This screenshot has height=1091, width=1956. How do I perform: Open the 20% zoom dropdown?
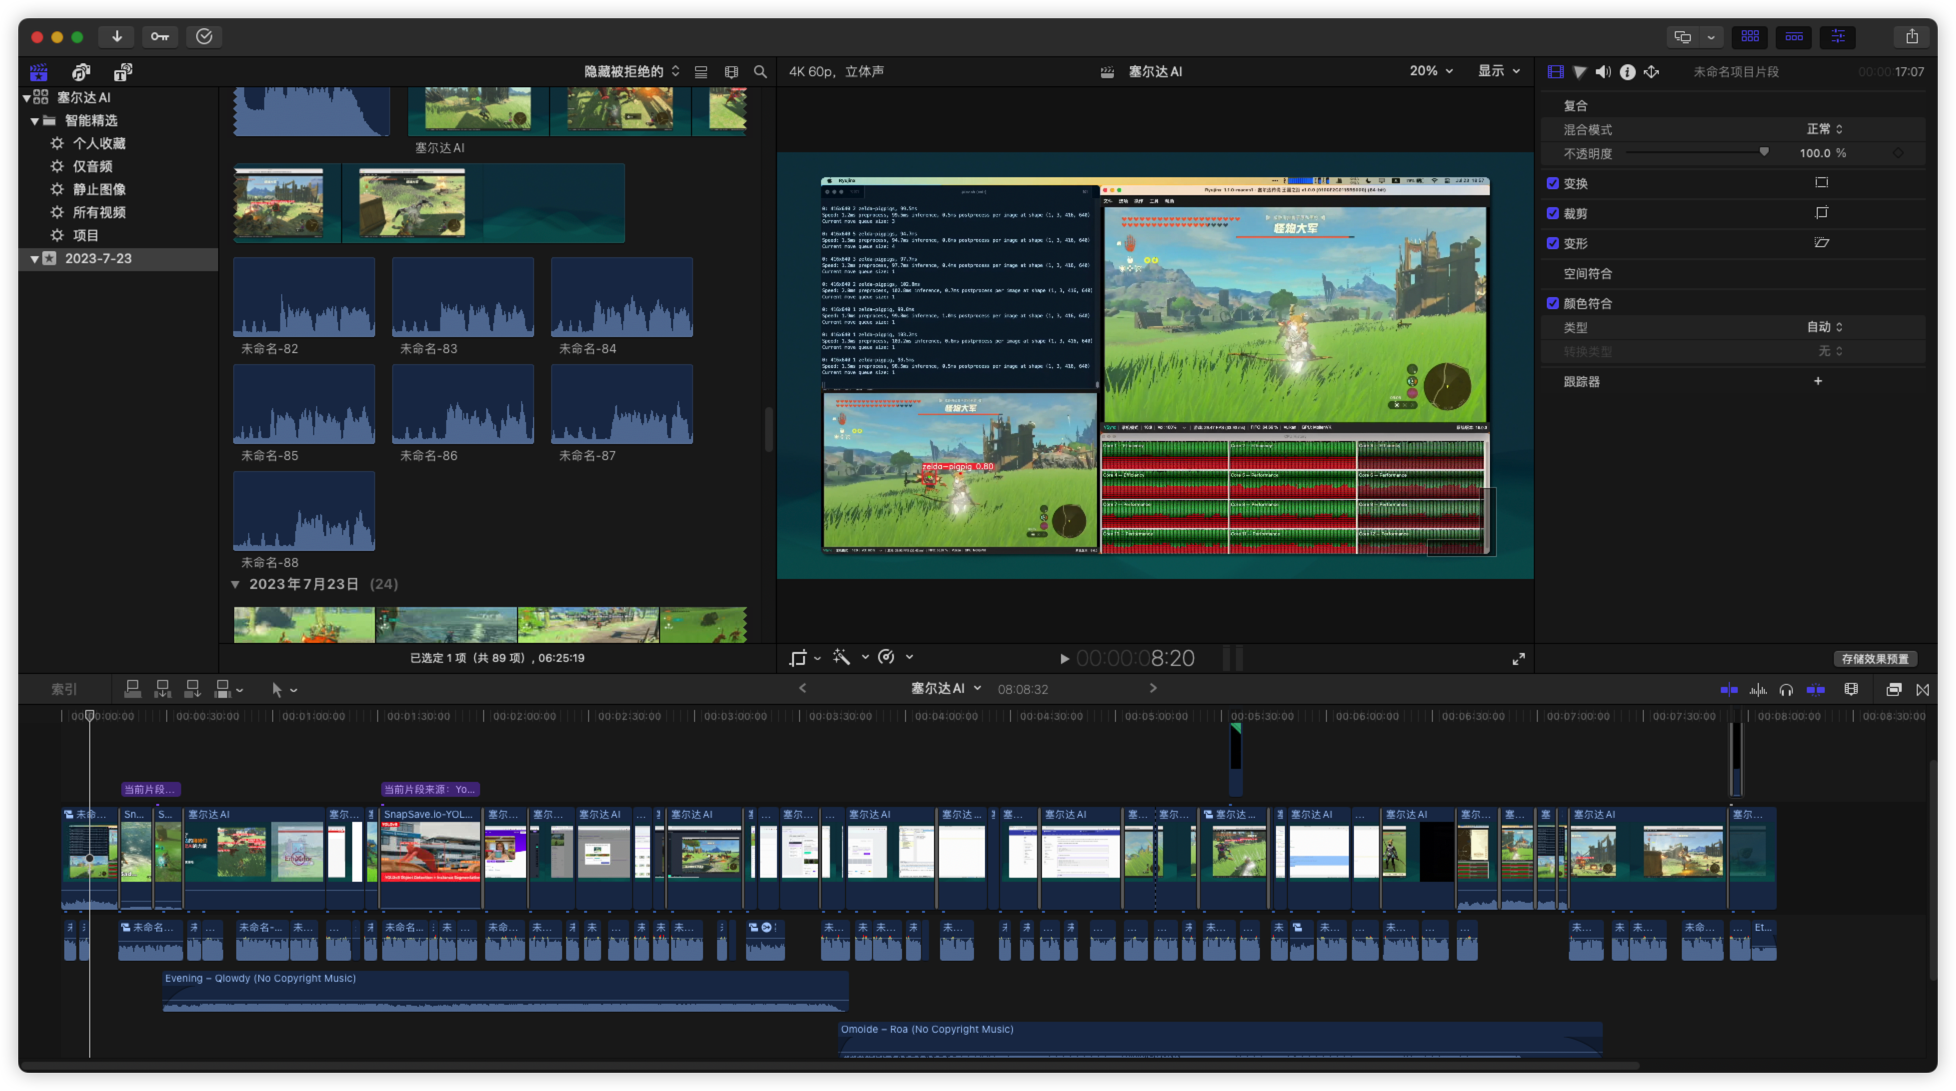click(1431, 71)
